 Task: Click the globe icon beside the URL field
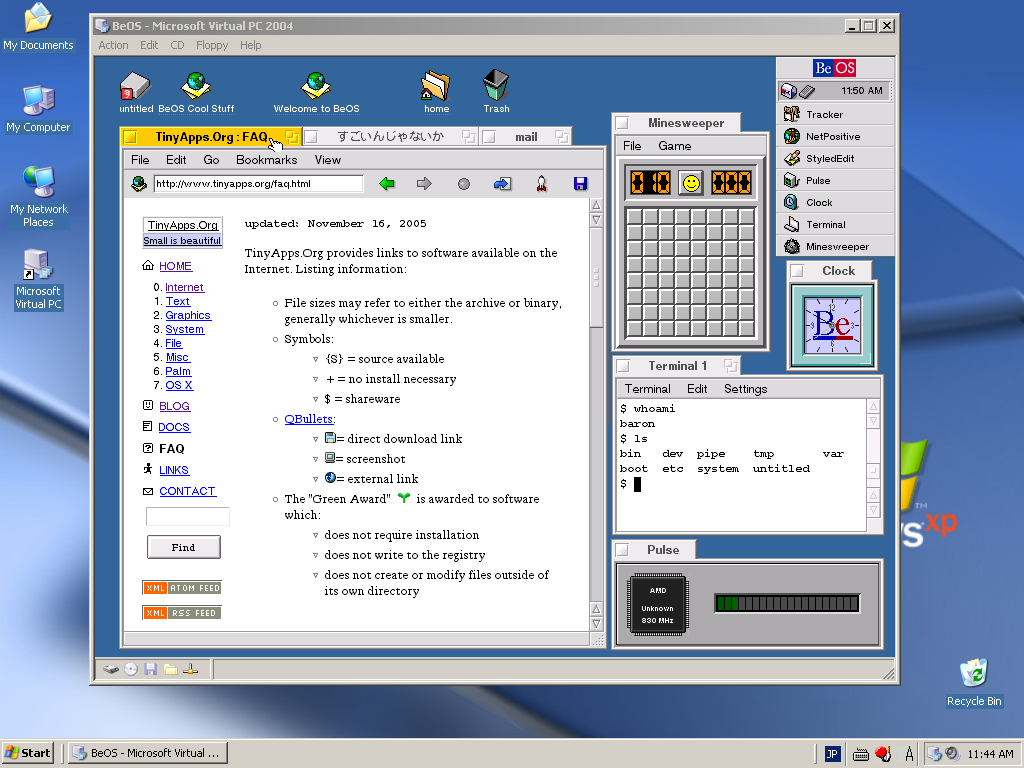(x=138, y=184)
